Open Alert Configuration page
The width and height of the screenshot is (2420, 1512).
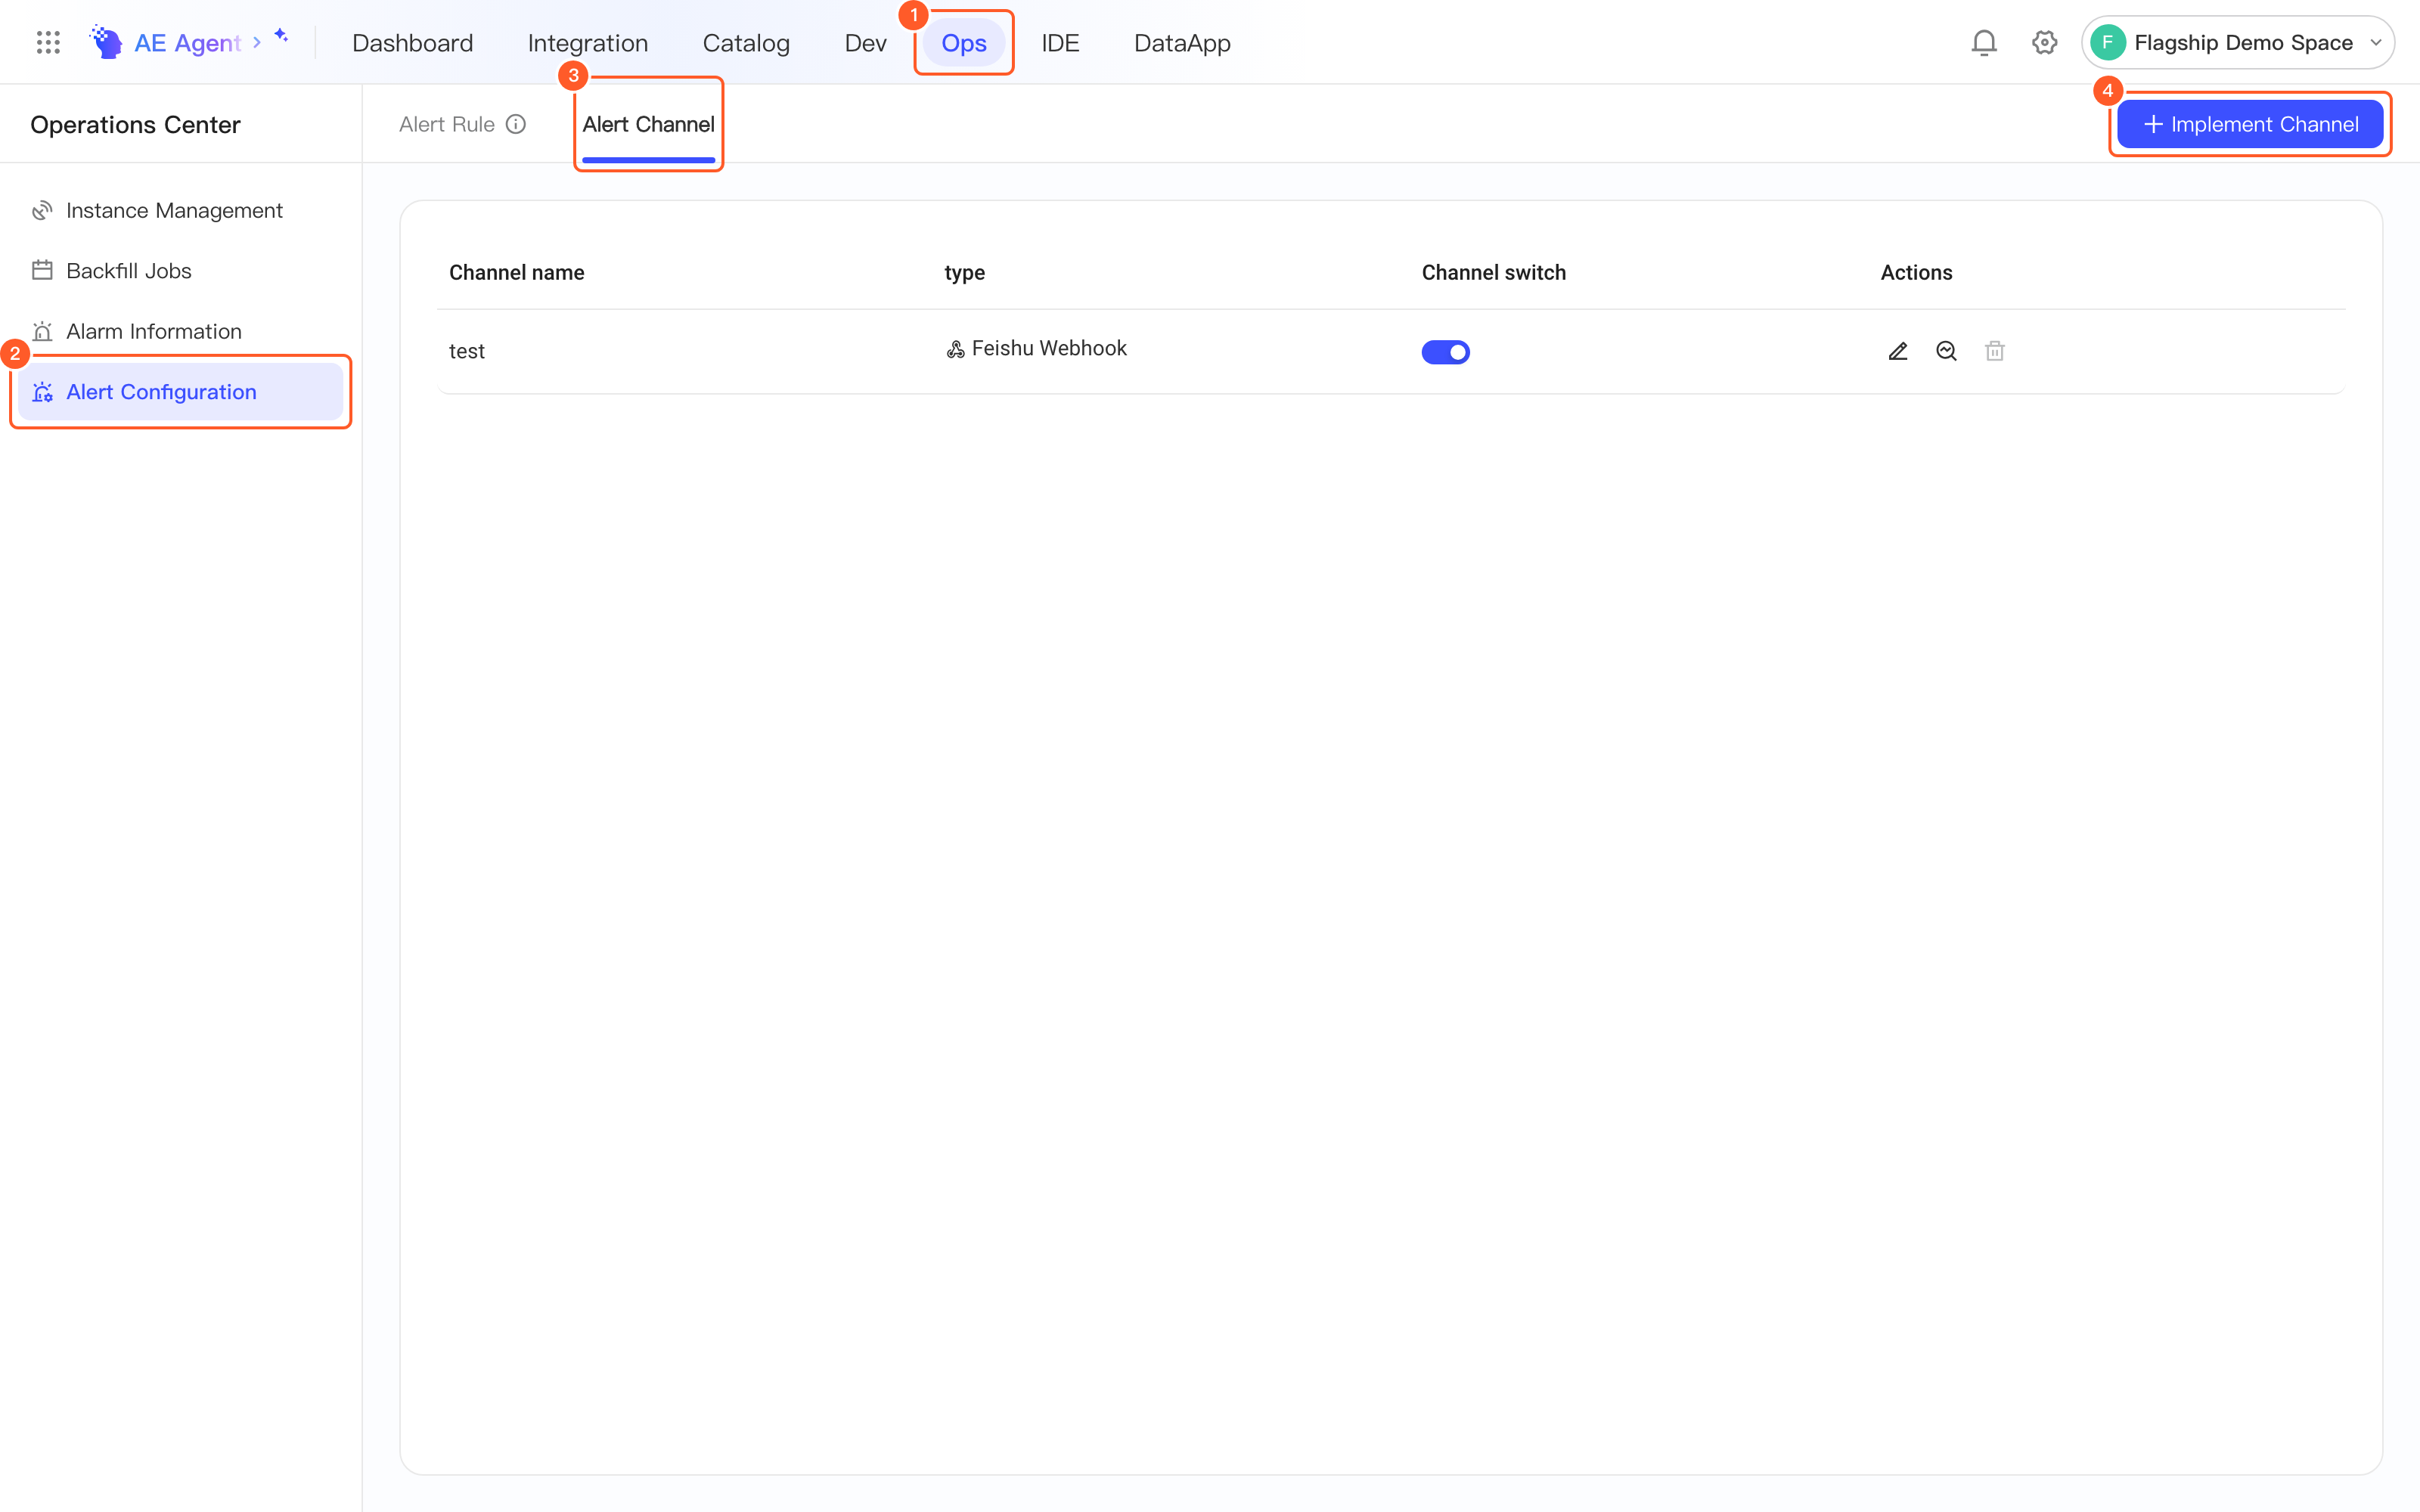180,392
